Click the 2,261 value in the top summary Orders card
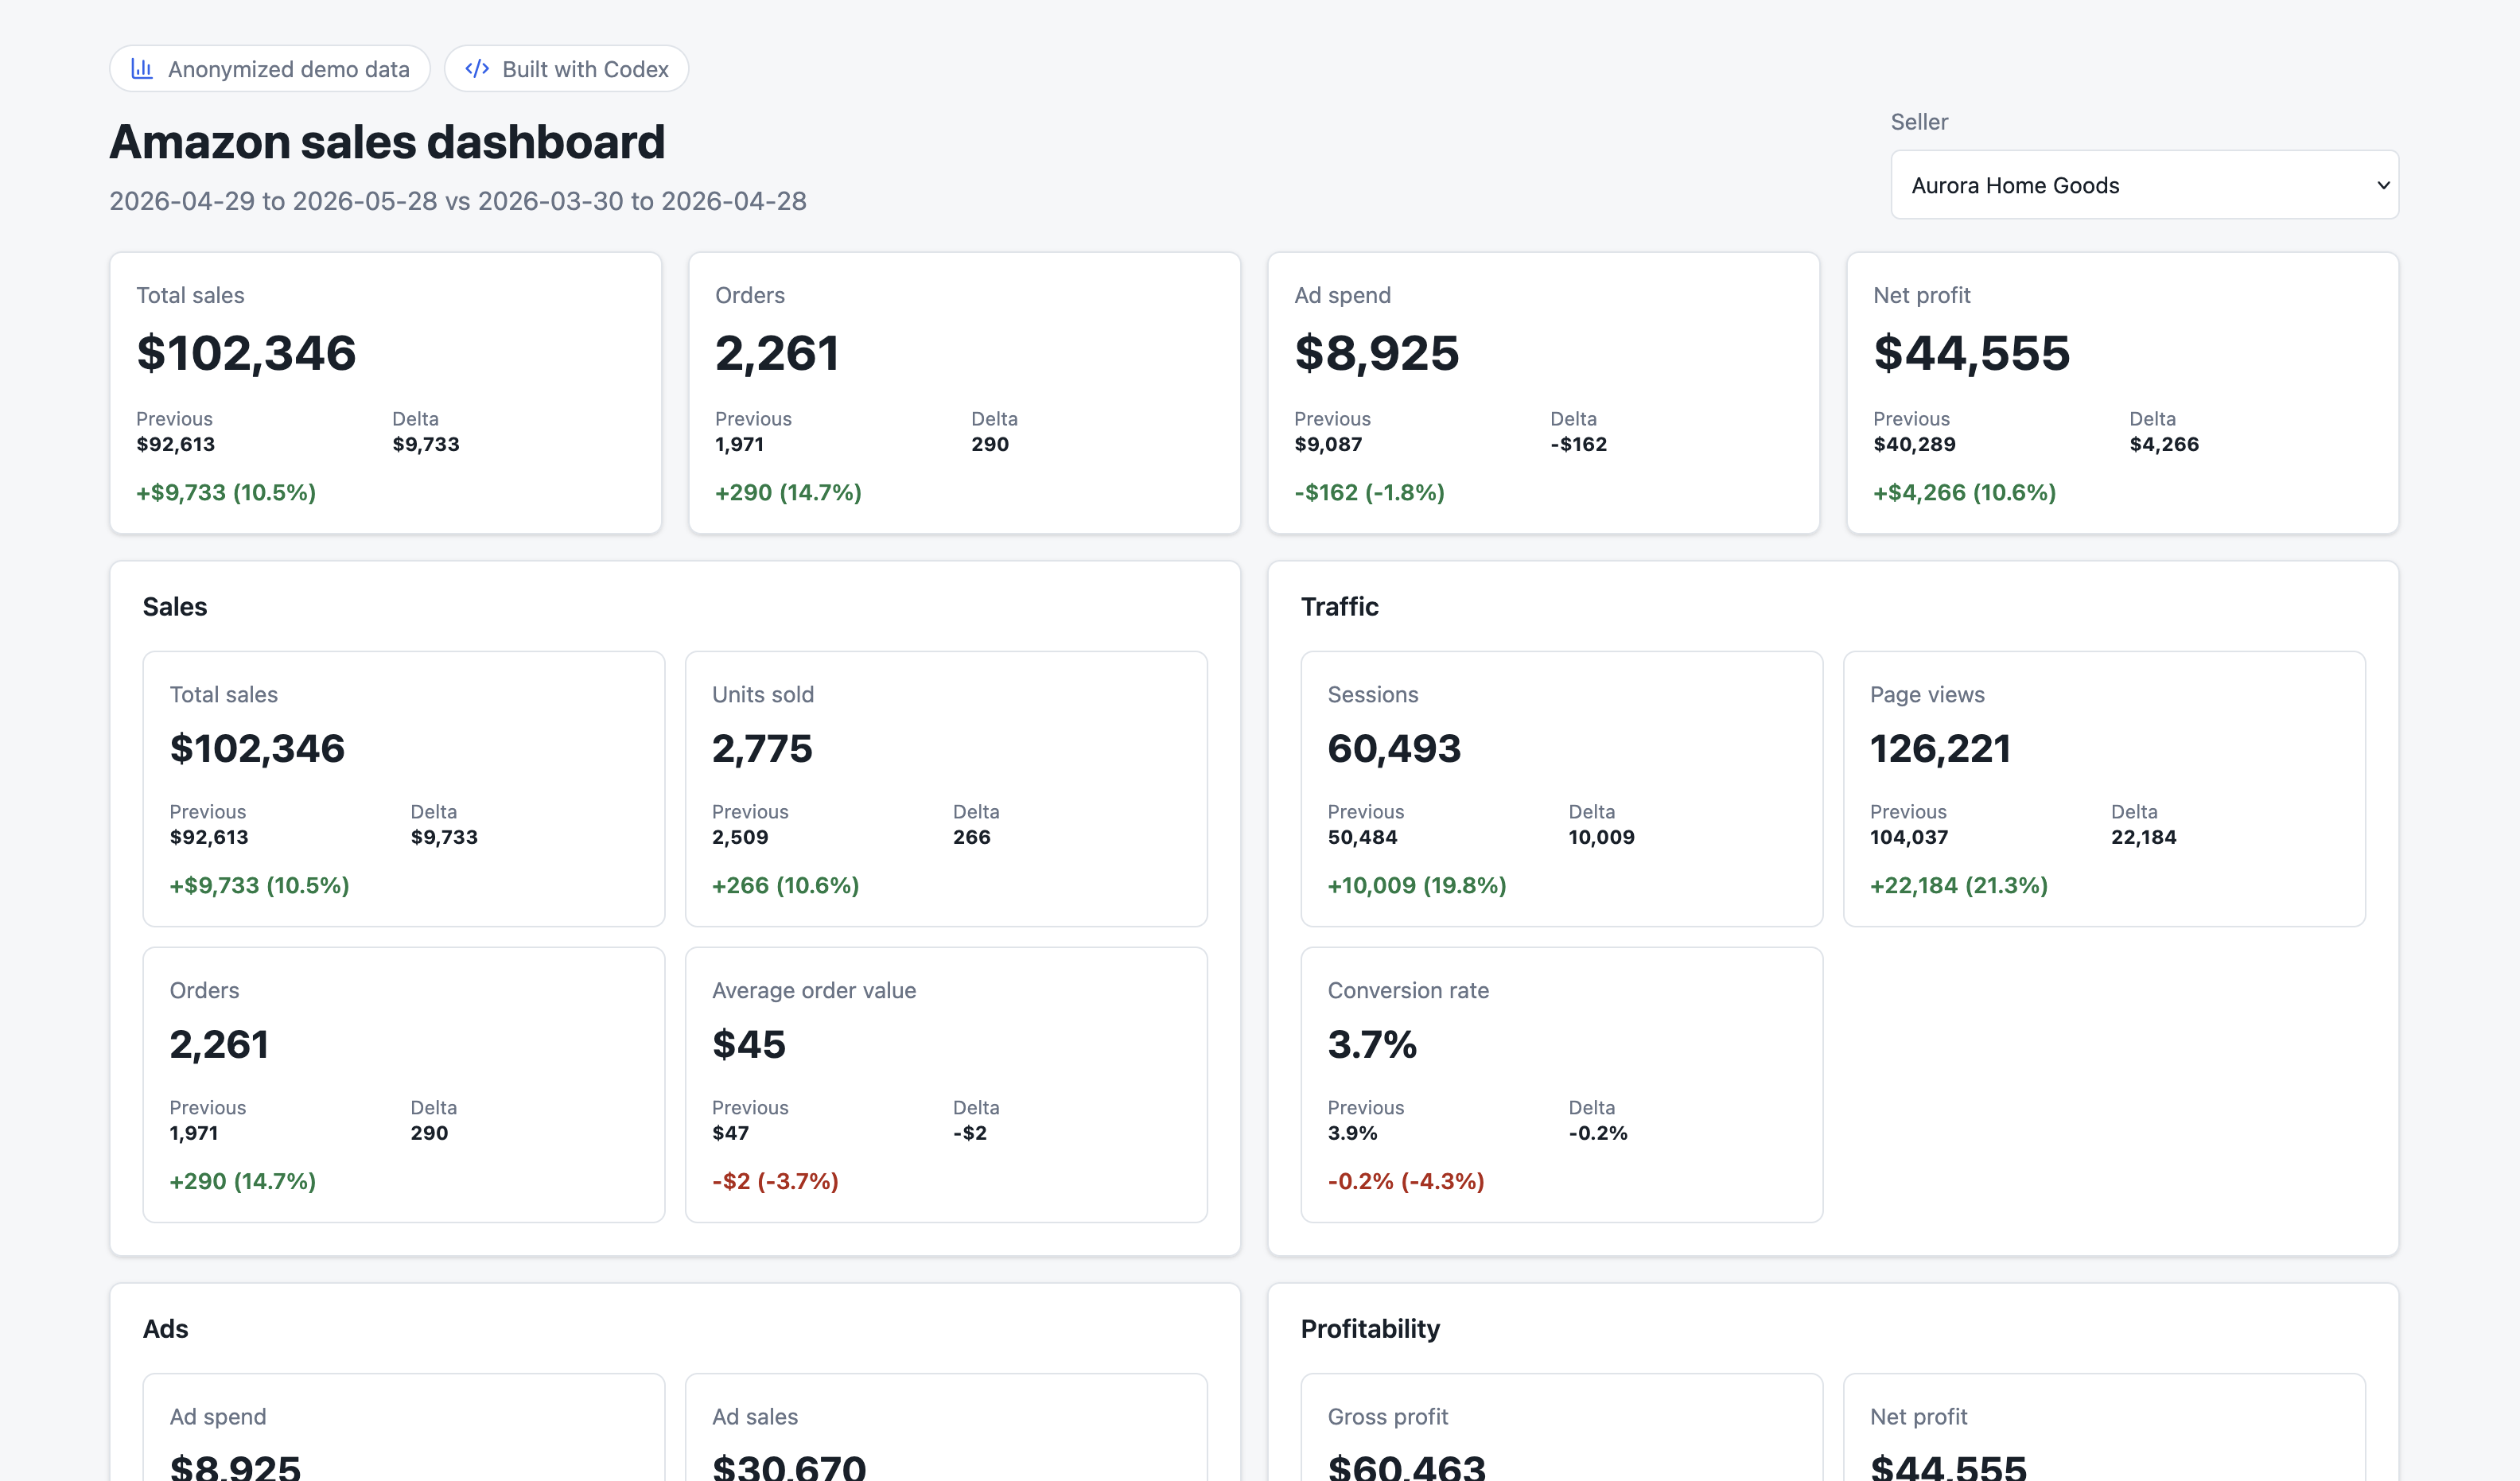The width and height of the screenshot is (2520, 1481). pos(777,353)
